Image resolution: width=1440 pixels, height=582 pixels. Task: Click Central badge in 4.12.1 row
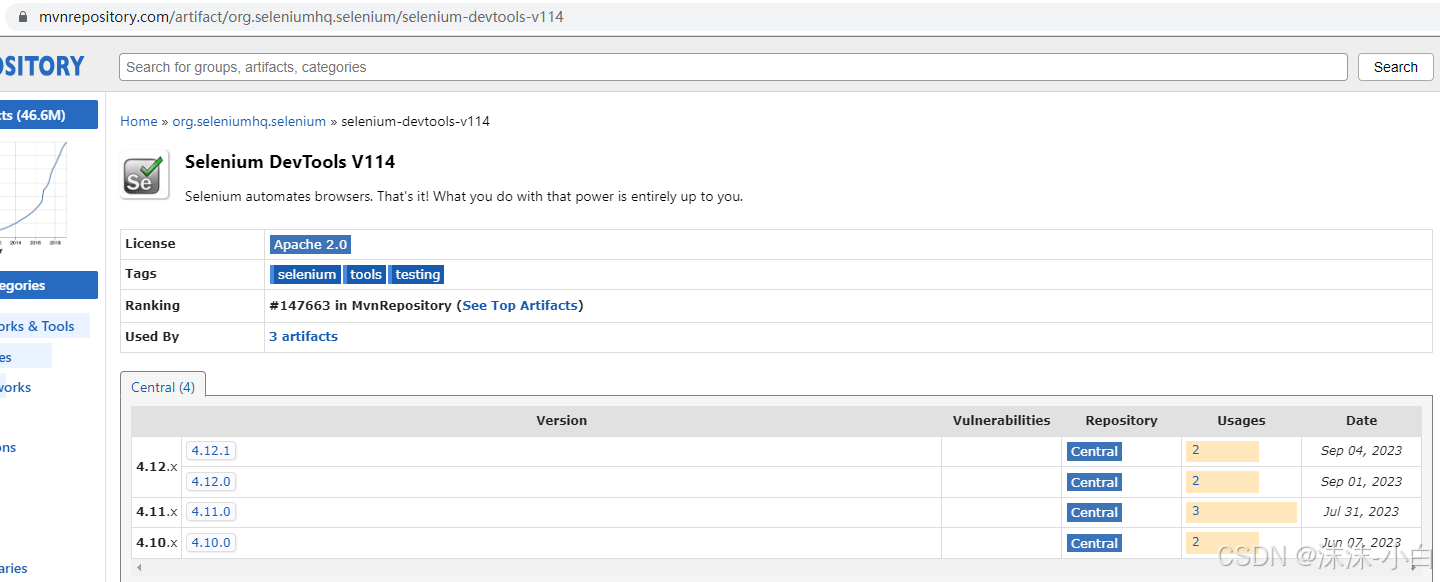click(1094, 451)
